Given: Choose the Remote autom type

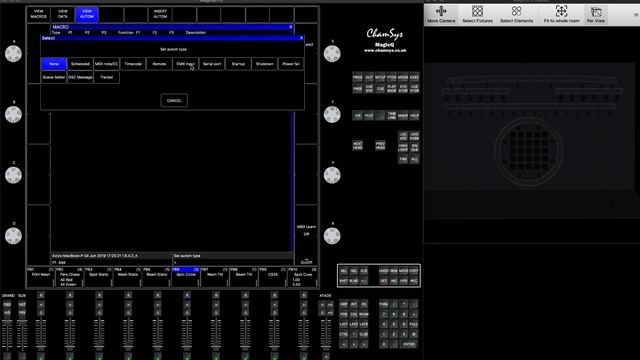Looking at the screenshot, I should click(x=159, y=64).
